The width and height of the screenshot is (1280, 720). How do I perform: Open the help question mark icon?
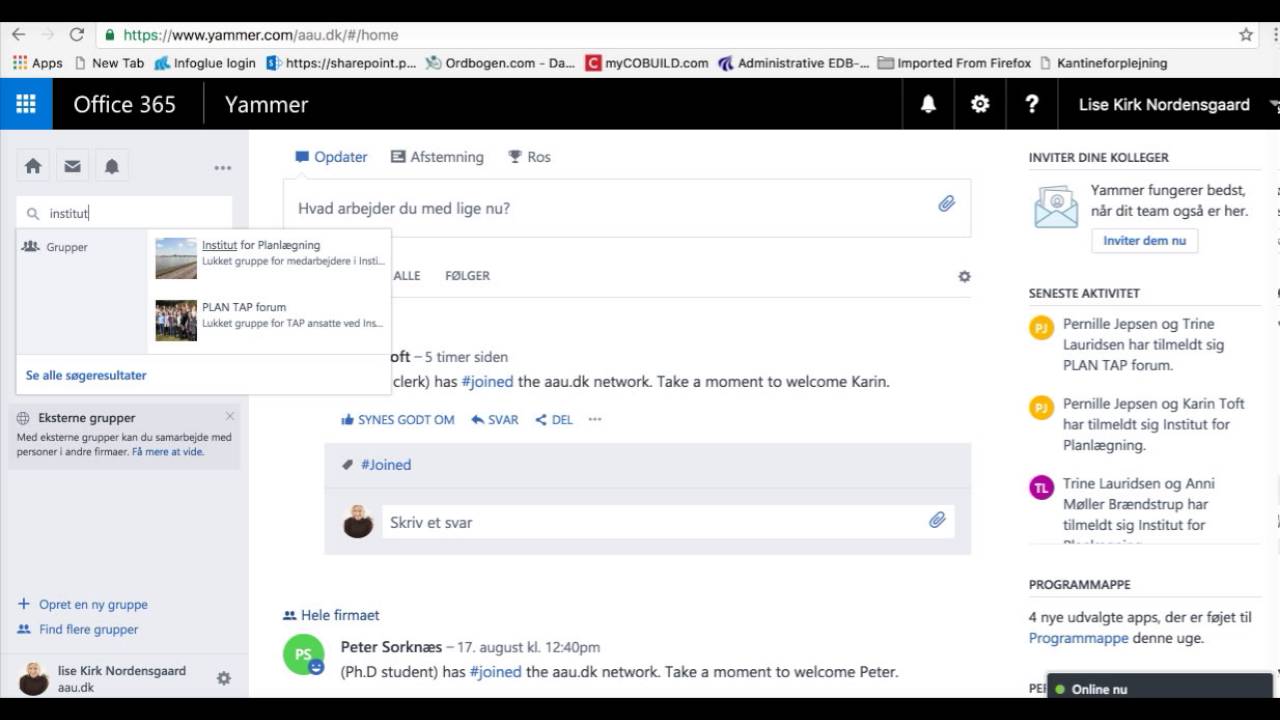click(1032, 104)
